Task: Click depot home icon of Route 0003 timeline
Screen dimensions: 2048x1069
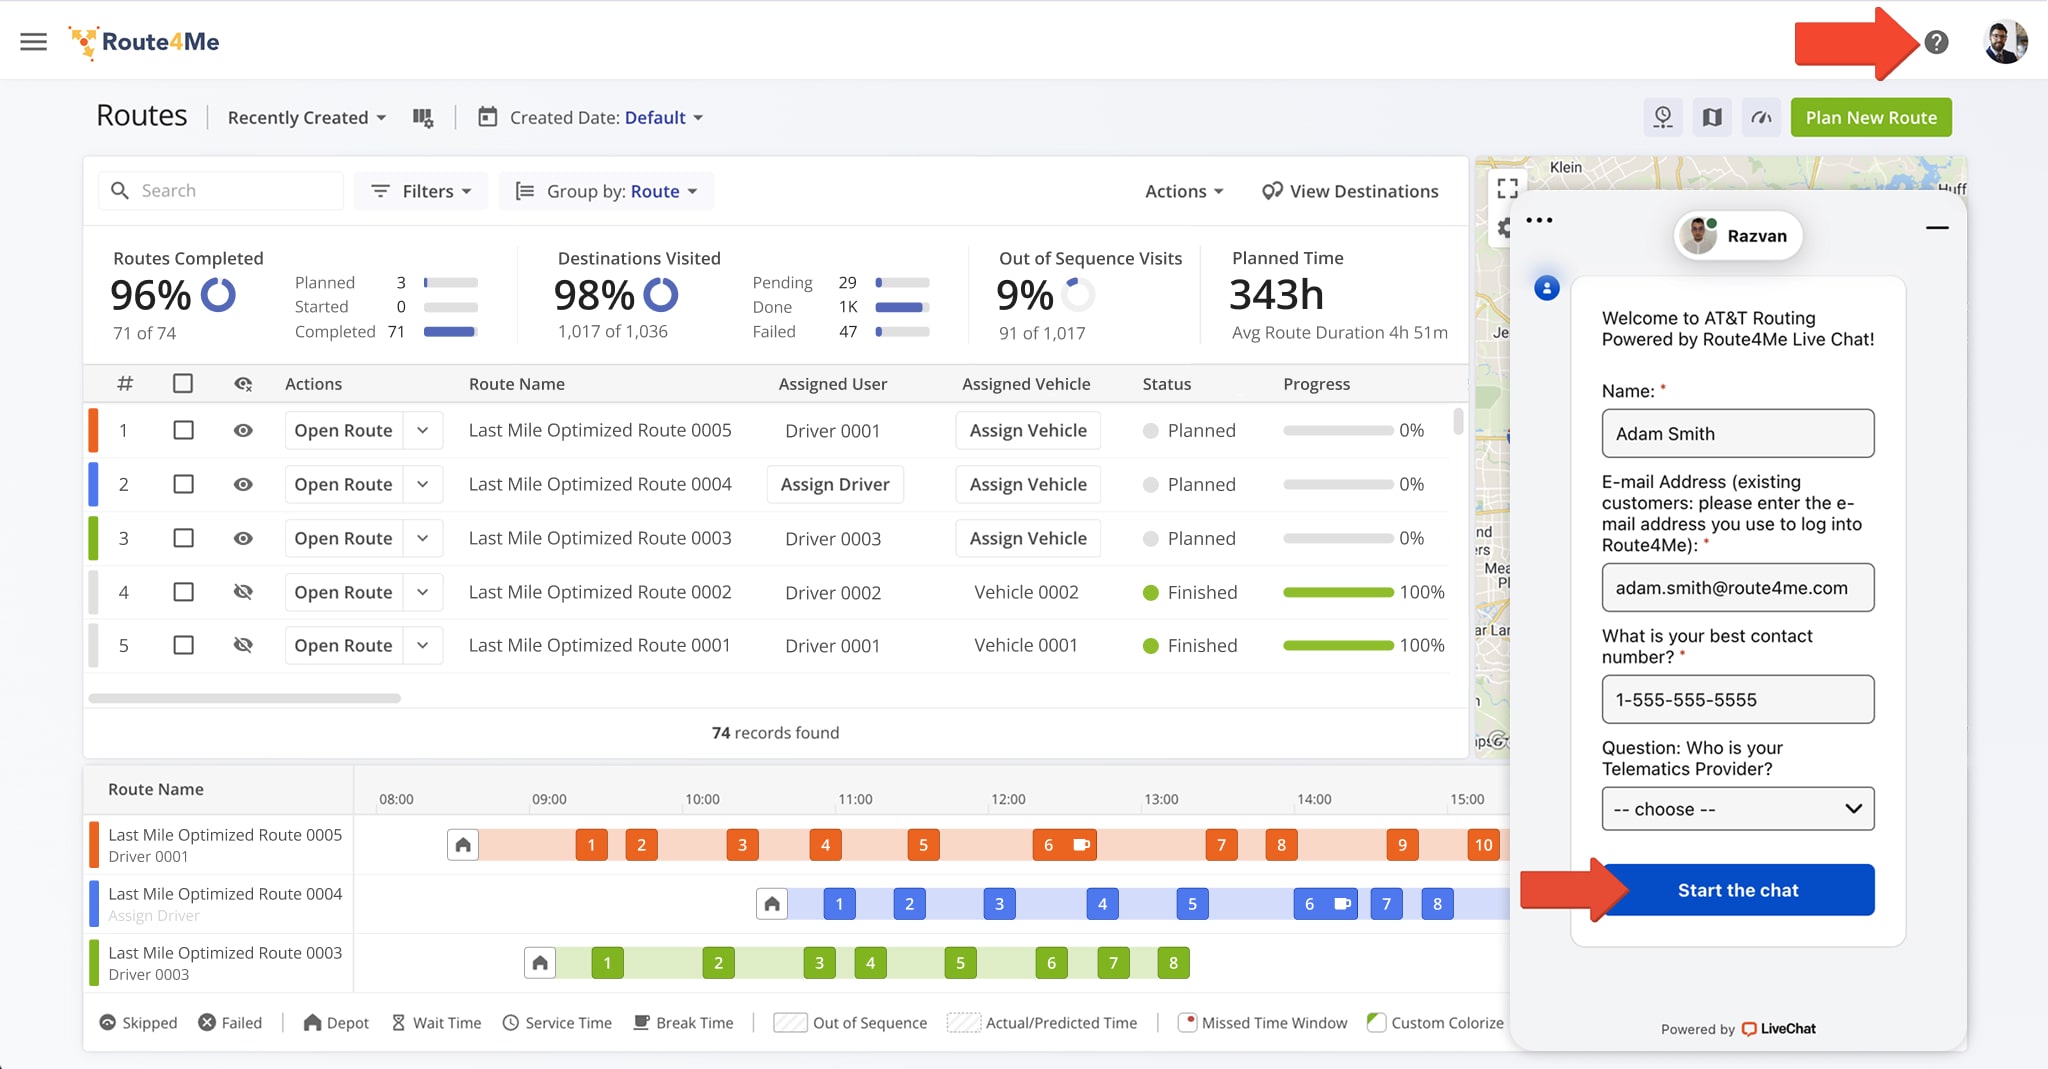Action: pos(540,963)
